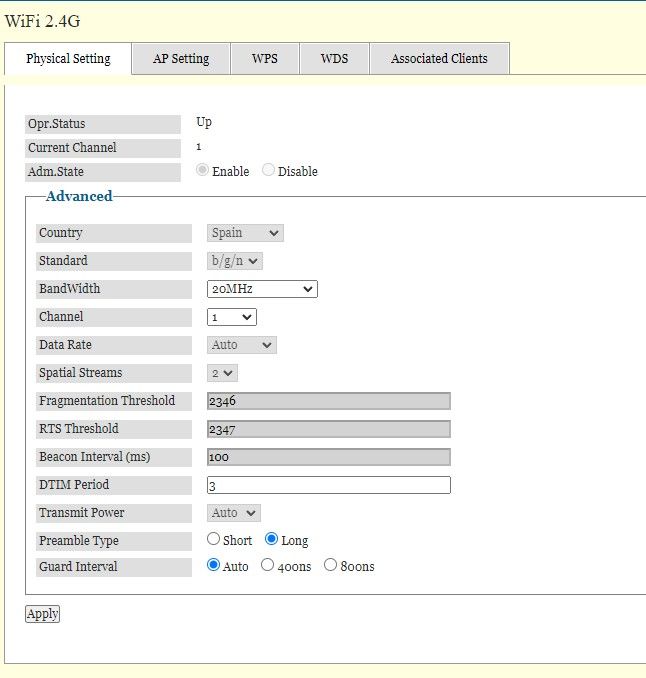Click the DTIM Period input field

click(329, 485)
